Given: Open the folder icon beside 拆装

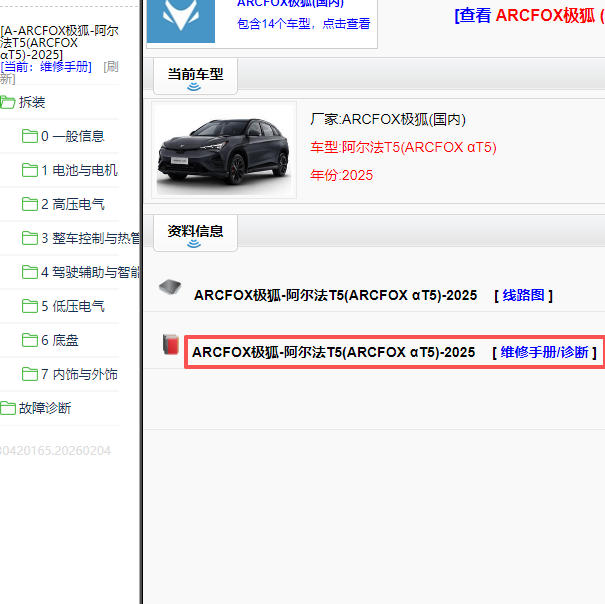Looking at the screenshot, I should pyautogui.click(x=7, y=102).
